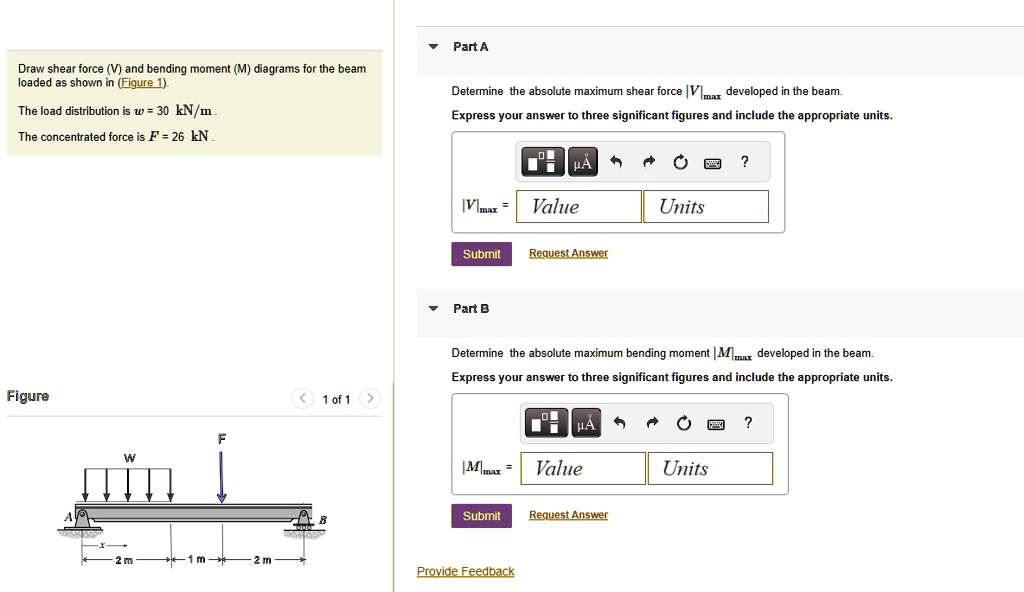Click the Units field in Part B
The width and height of the screenshot is (1024, 592).
pyautogui.click(x=710, y=467)
